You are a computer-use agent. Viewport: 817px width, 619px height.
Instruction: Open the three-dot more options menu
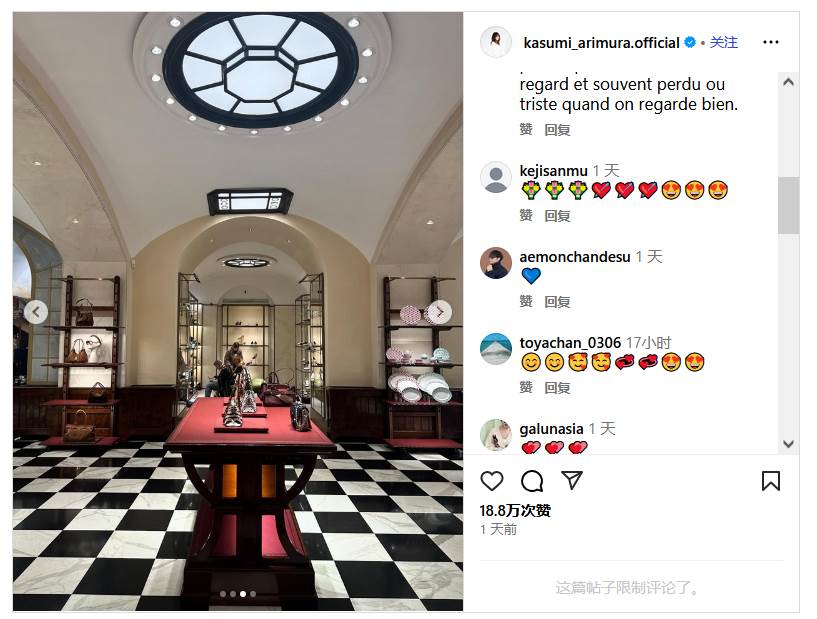[771, 42]
